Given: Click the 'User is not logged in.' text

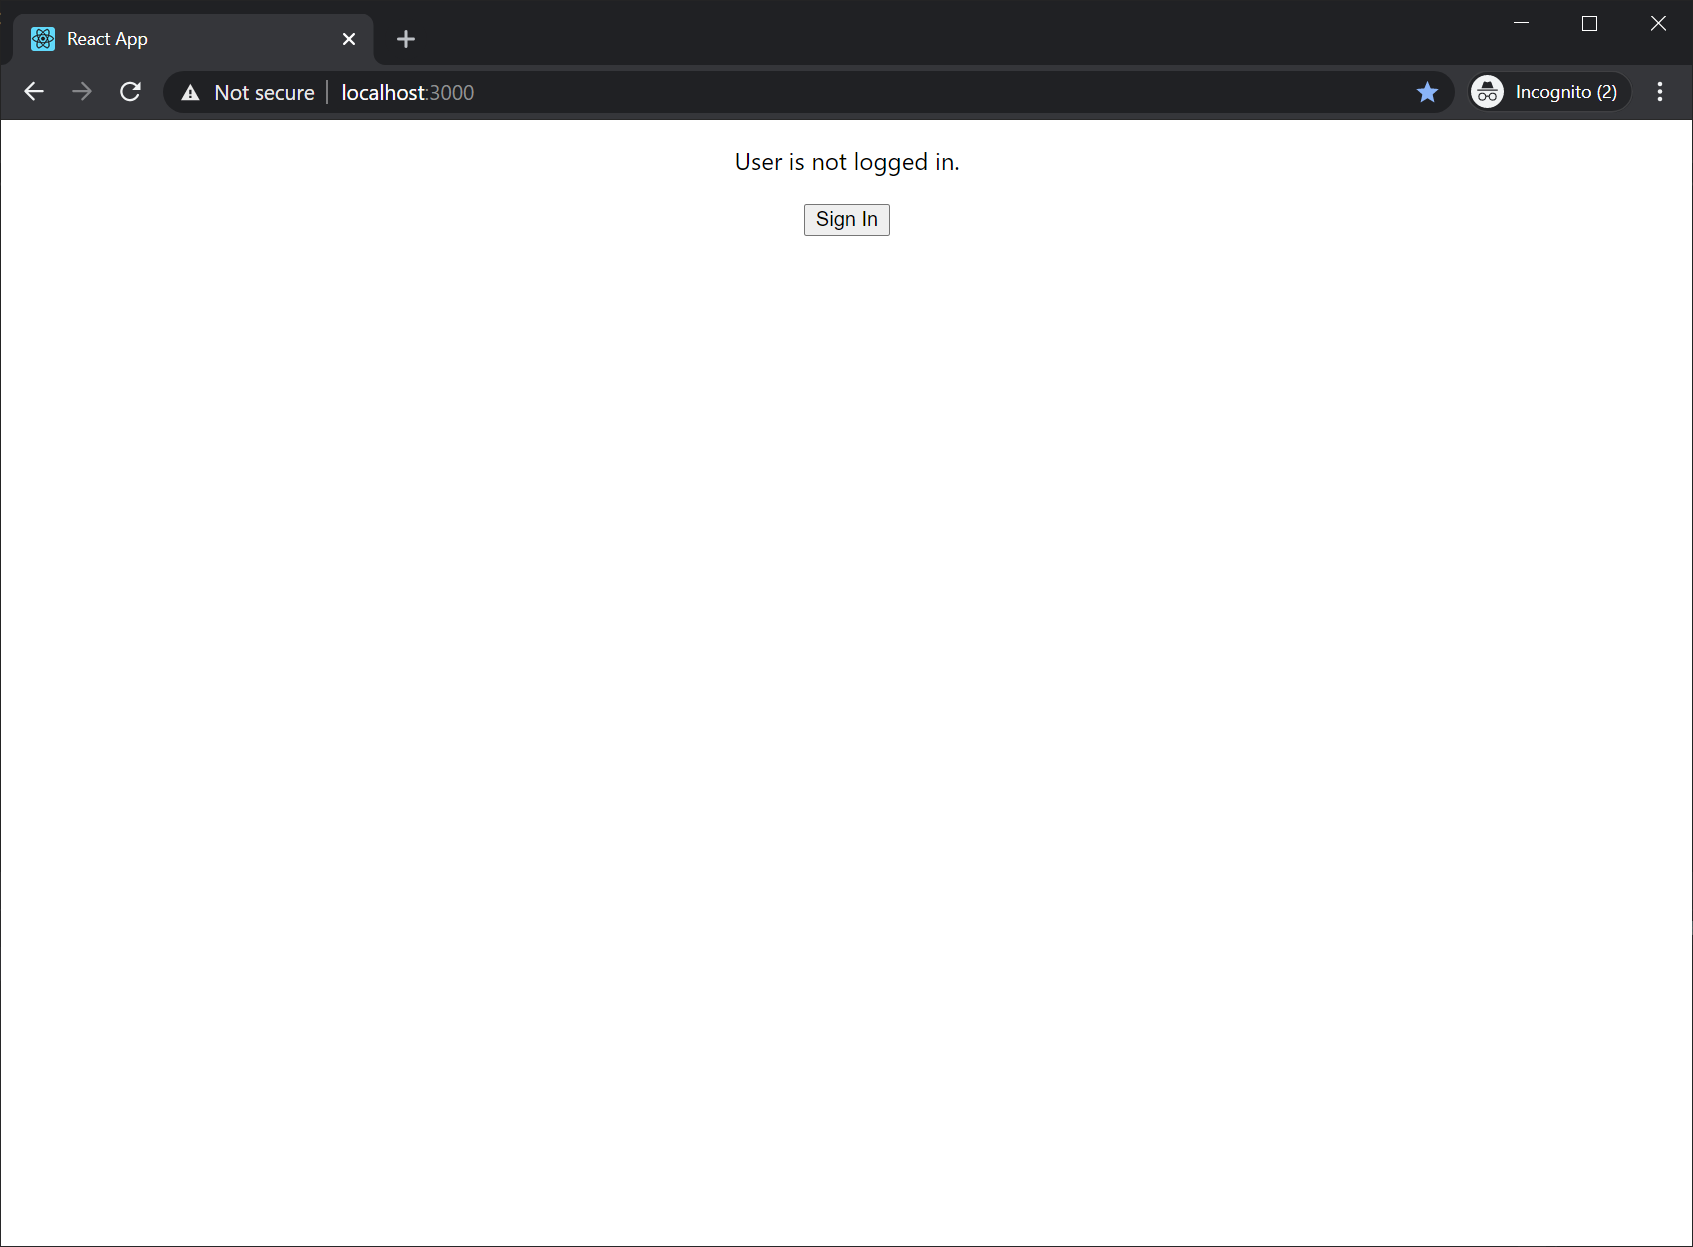Looking at the screenshot, I should [x=847, y=162].
